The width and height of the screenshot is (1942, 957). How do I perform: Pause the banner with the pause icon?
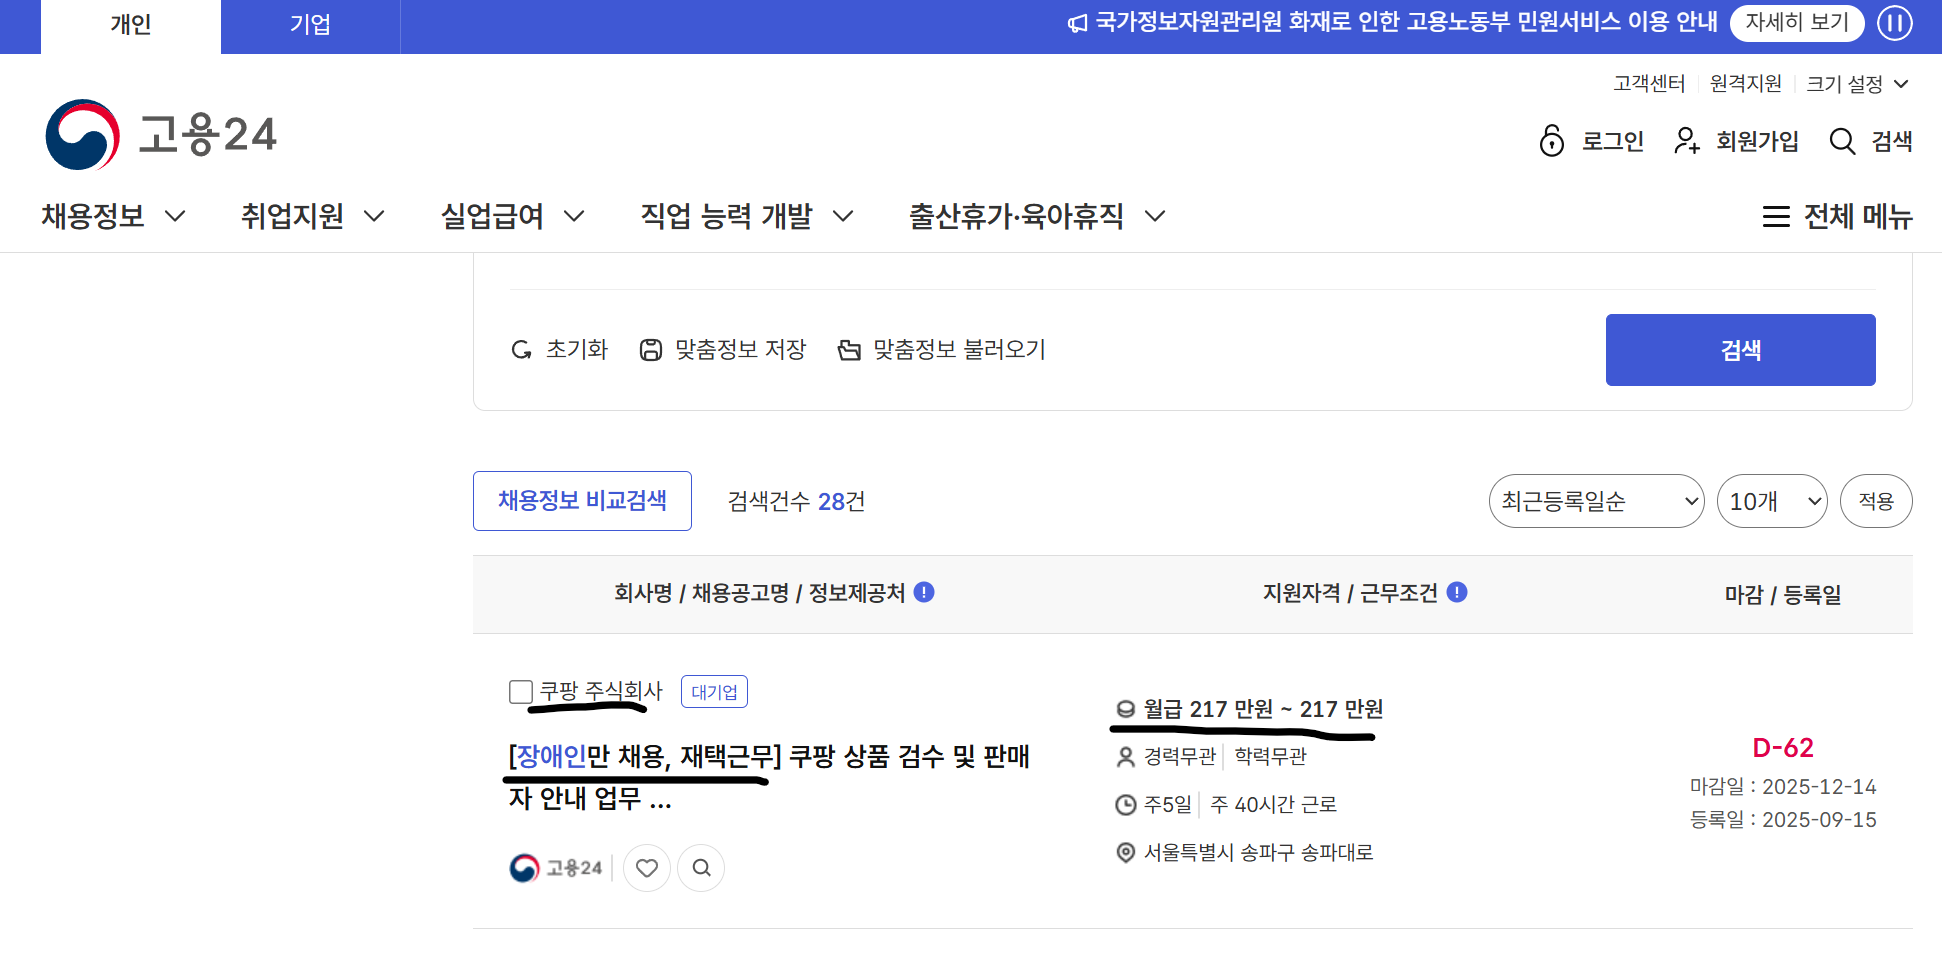point(1894,23)
